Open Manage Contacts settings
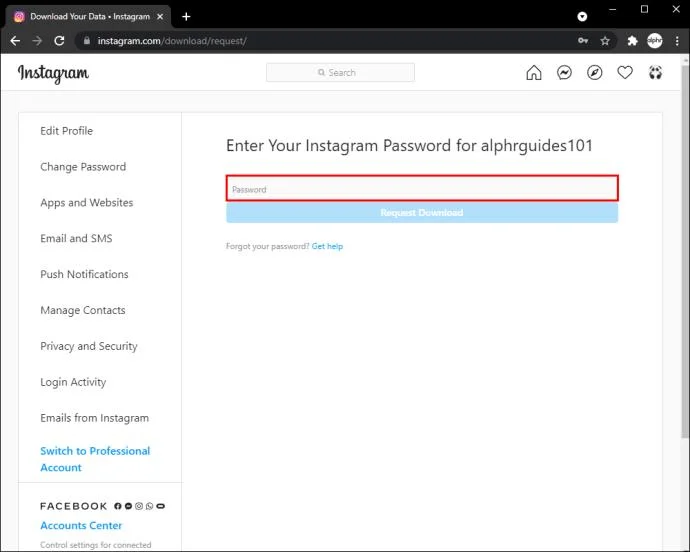Image resolution: width=690 pixels, height=552 pixels. click(x=83, y=310)
